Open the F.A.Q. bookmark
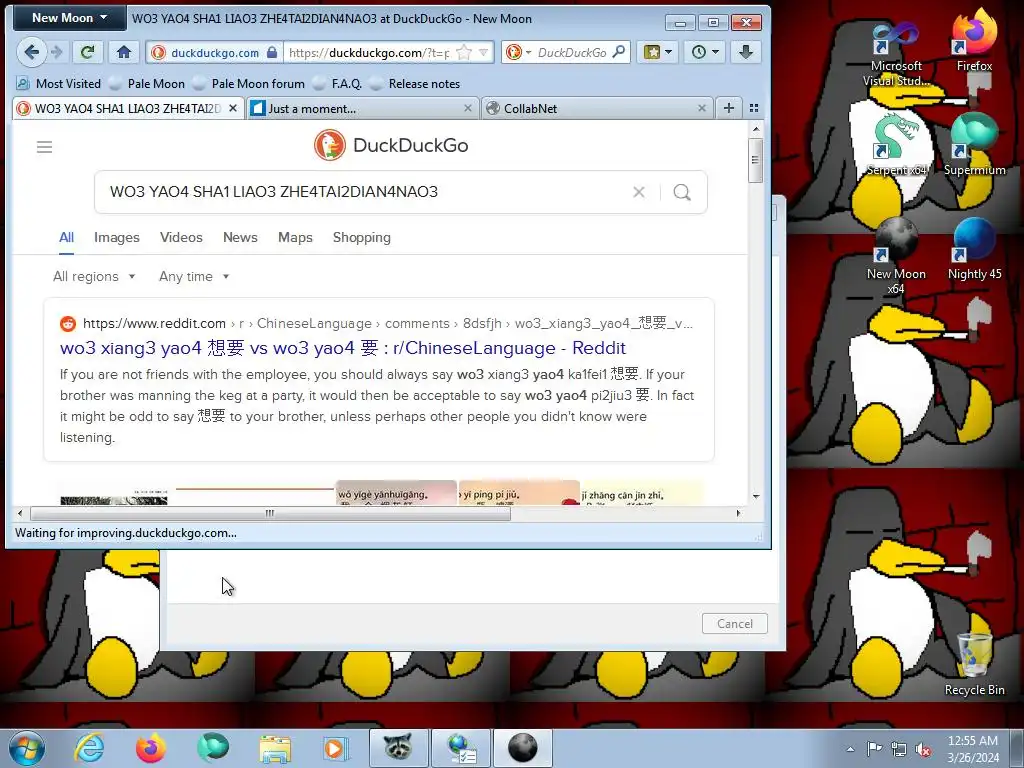The width and height of the screenshot is (1024, 768). click(x=338, y=84)
